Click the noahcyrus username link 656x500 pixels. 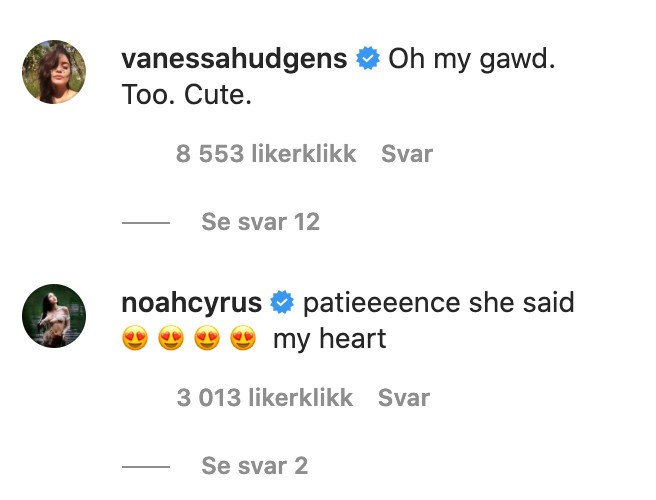(x=192, y=303)
